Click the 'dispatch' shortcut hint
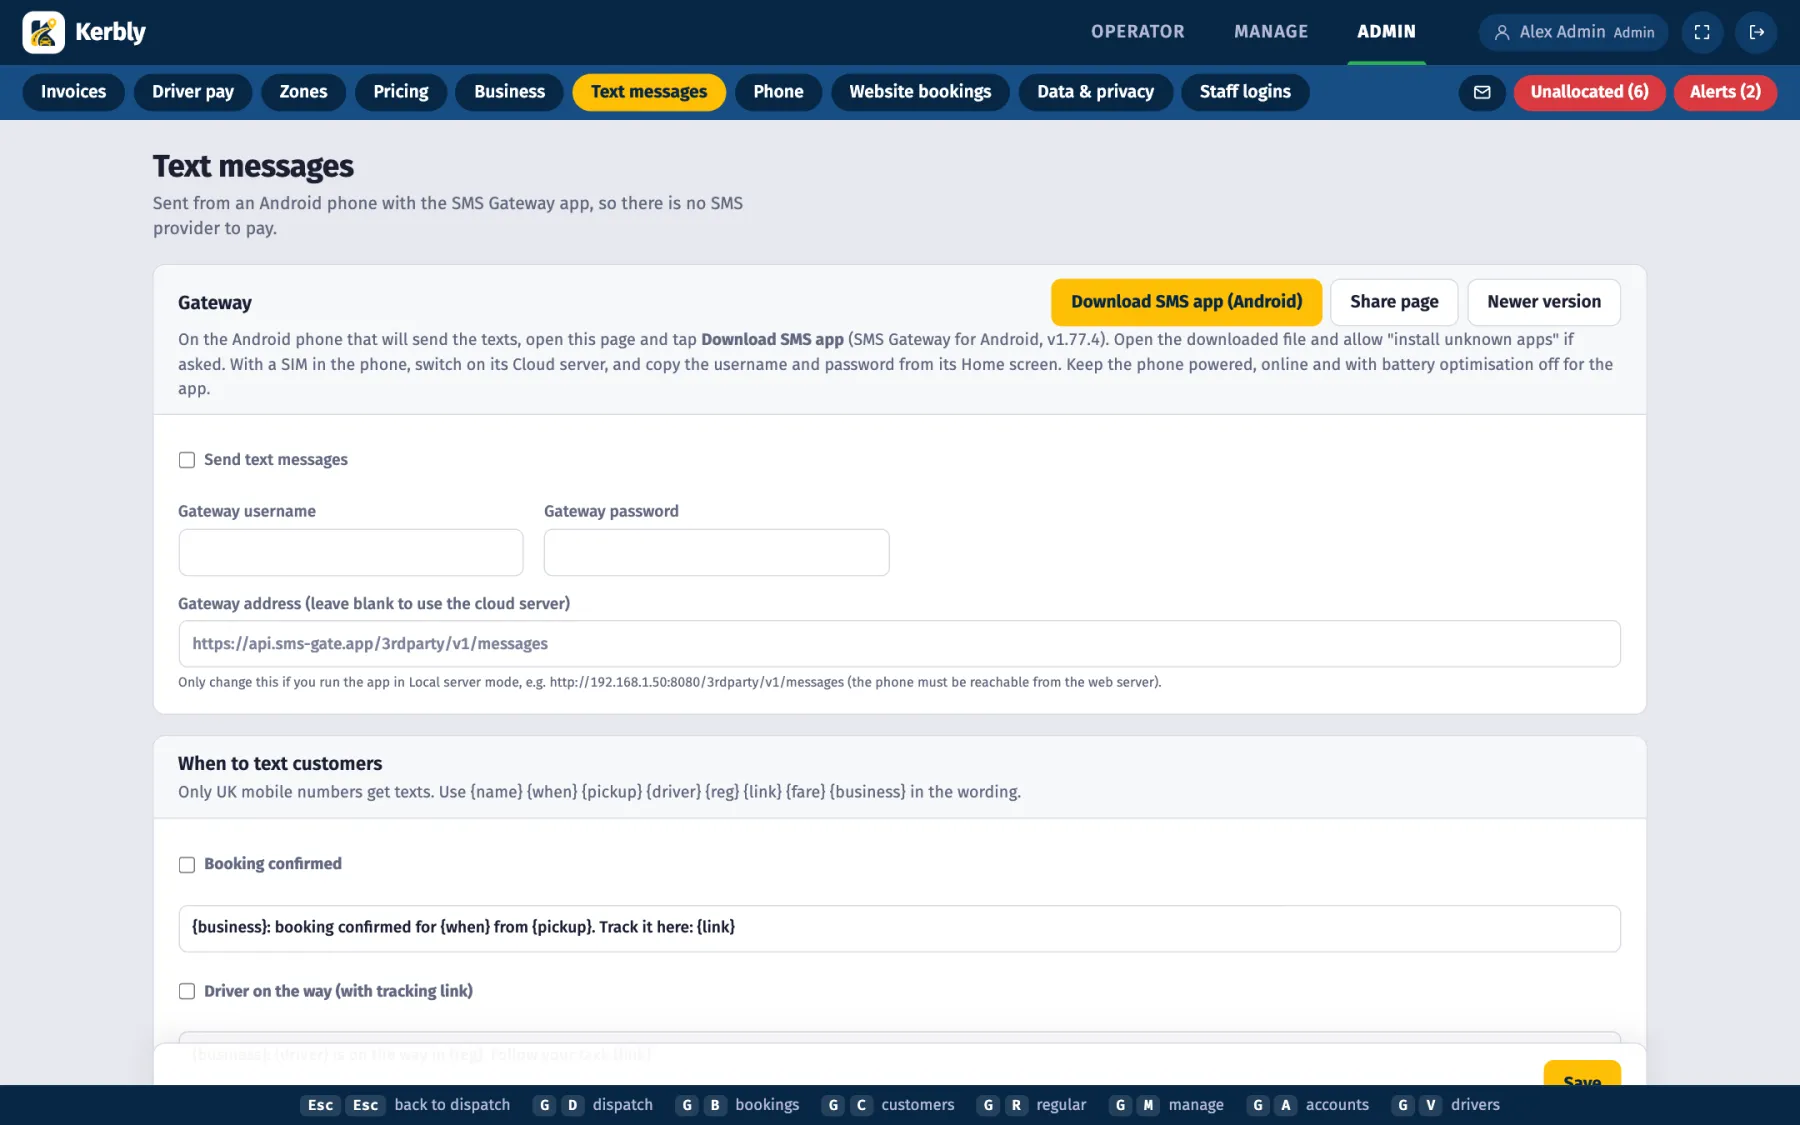 (622, 1105)
